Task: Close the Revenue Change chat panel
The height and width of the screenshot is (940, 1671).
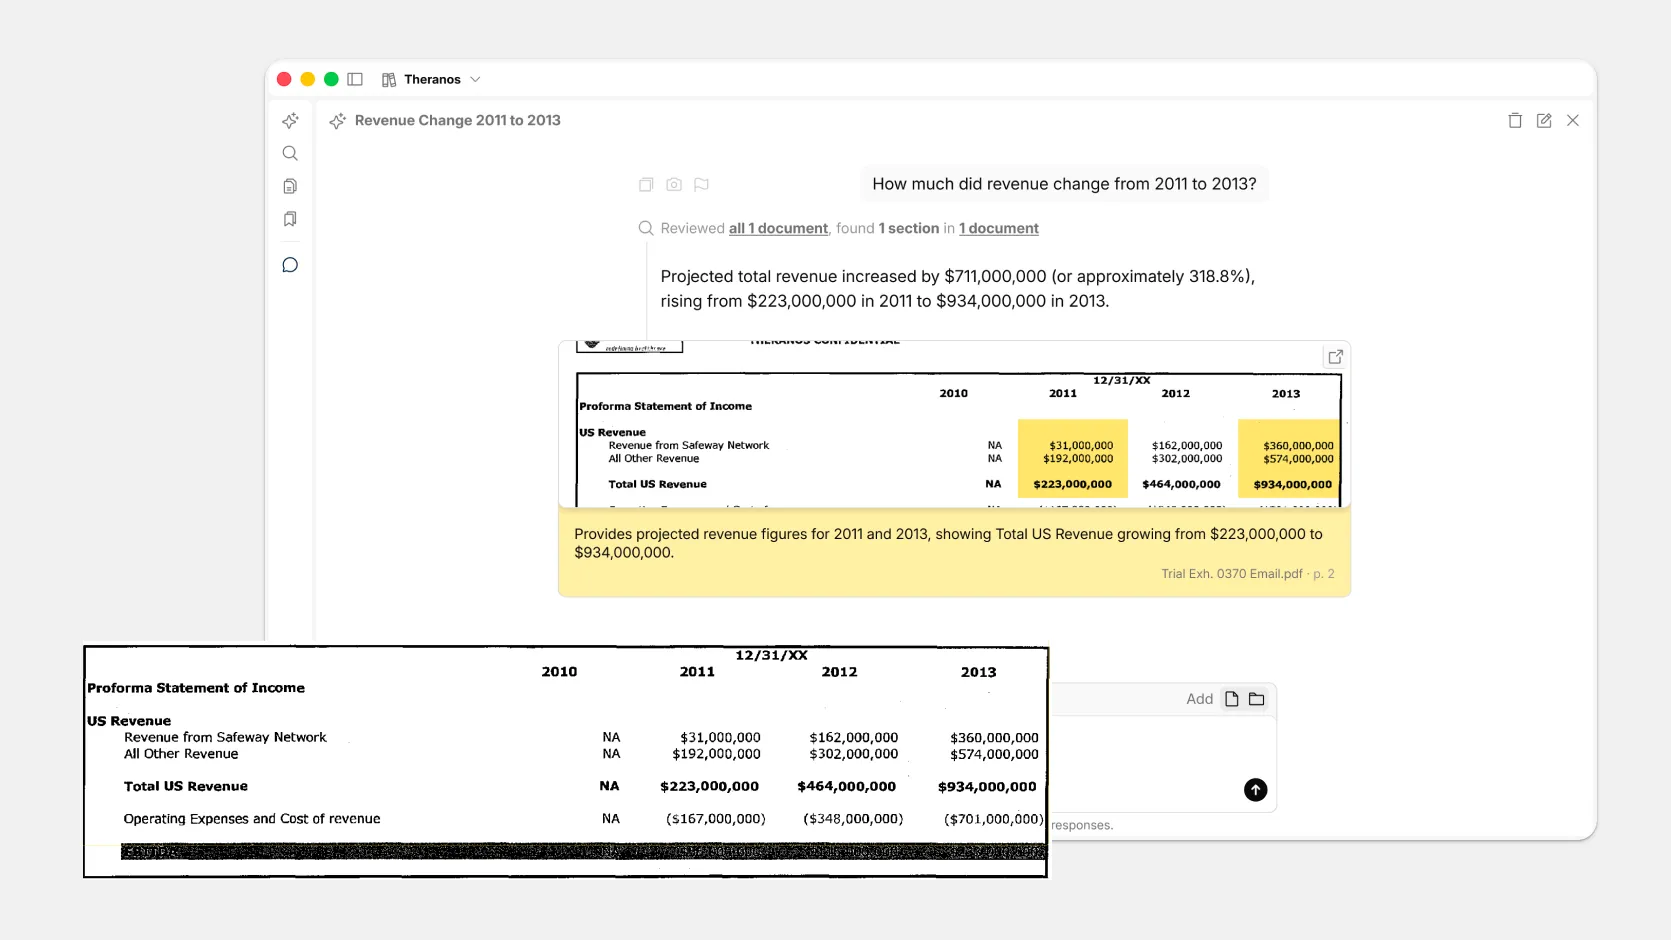Action: [1573, 120]
